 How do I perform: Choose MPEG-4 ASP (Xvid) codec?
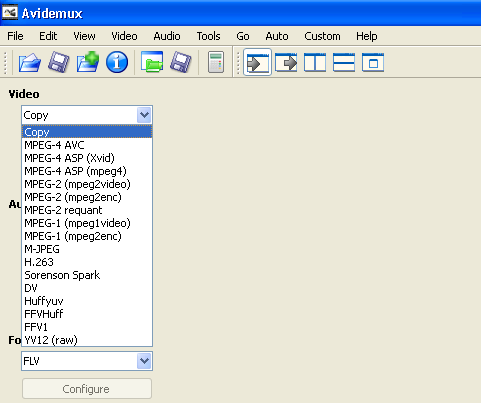point(87,158)
